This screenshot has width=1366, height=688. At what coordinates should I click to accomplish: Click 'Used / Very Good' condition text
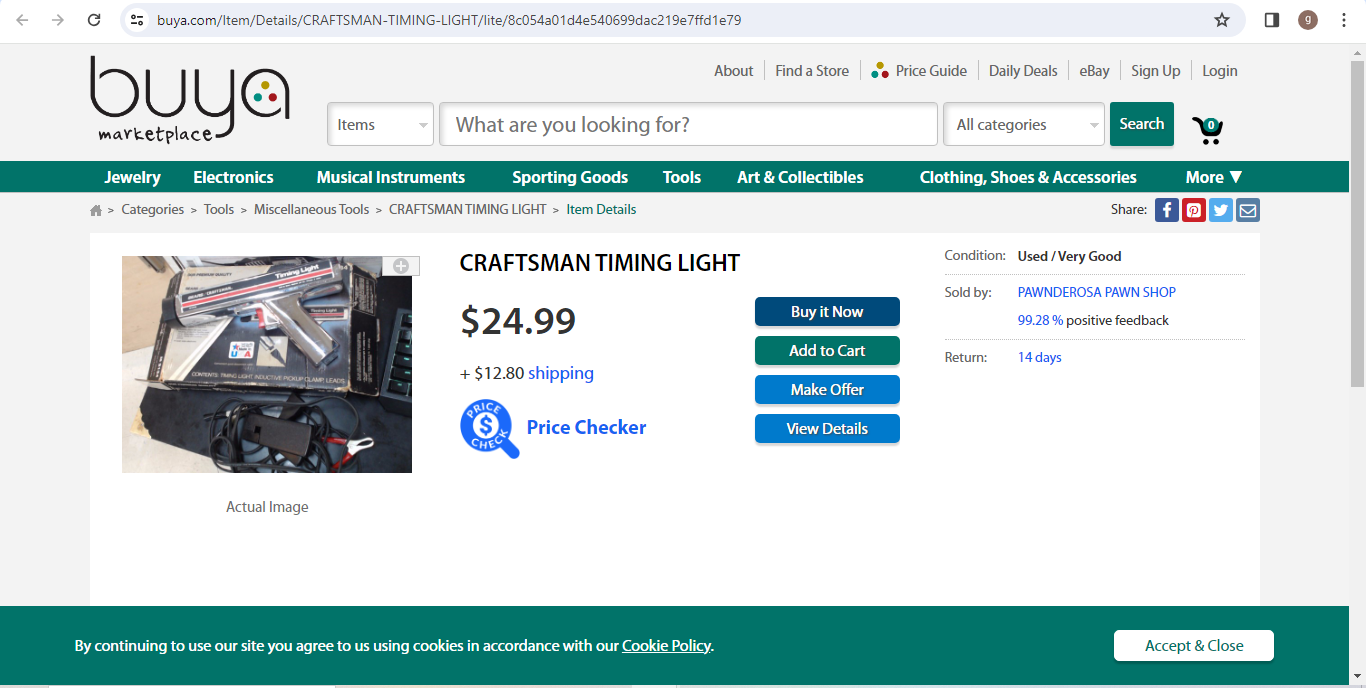[x=1069, y=256]
